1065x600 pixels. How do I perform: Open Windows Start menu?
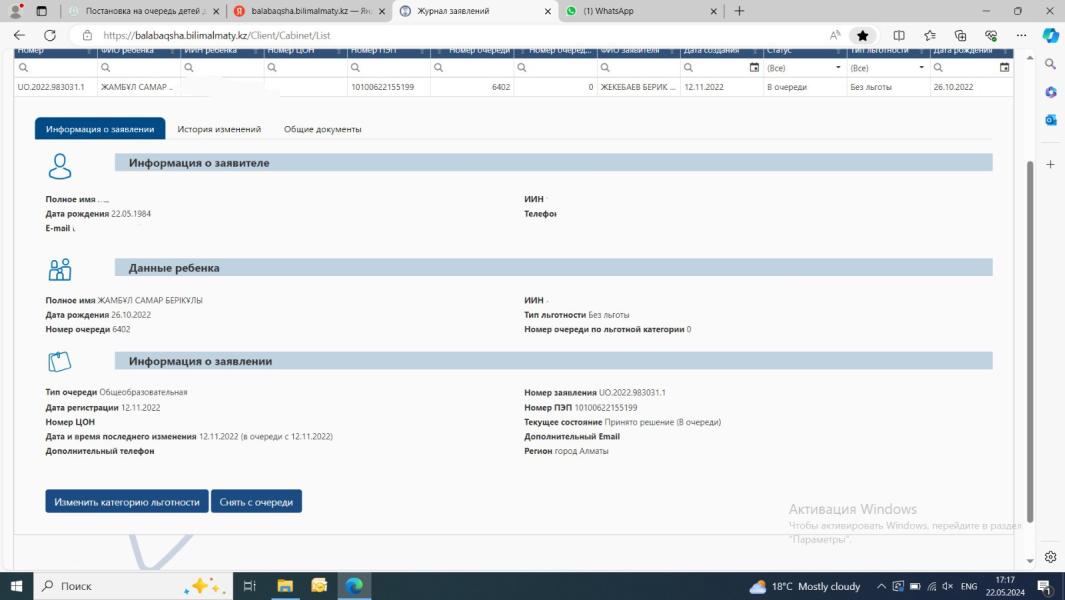point(16,586)
